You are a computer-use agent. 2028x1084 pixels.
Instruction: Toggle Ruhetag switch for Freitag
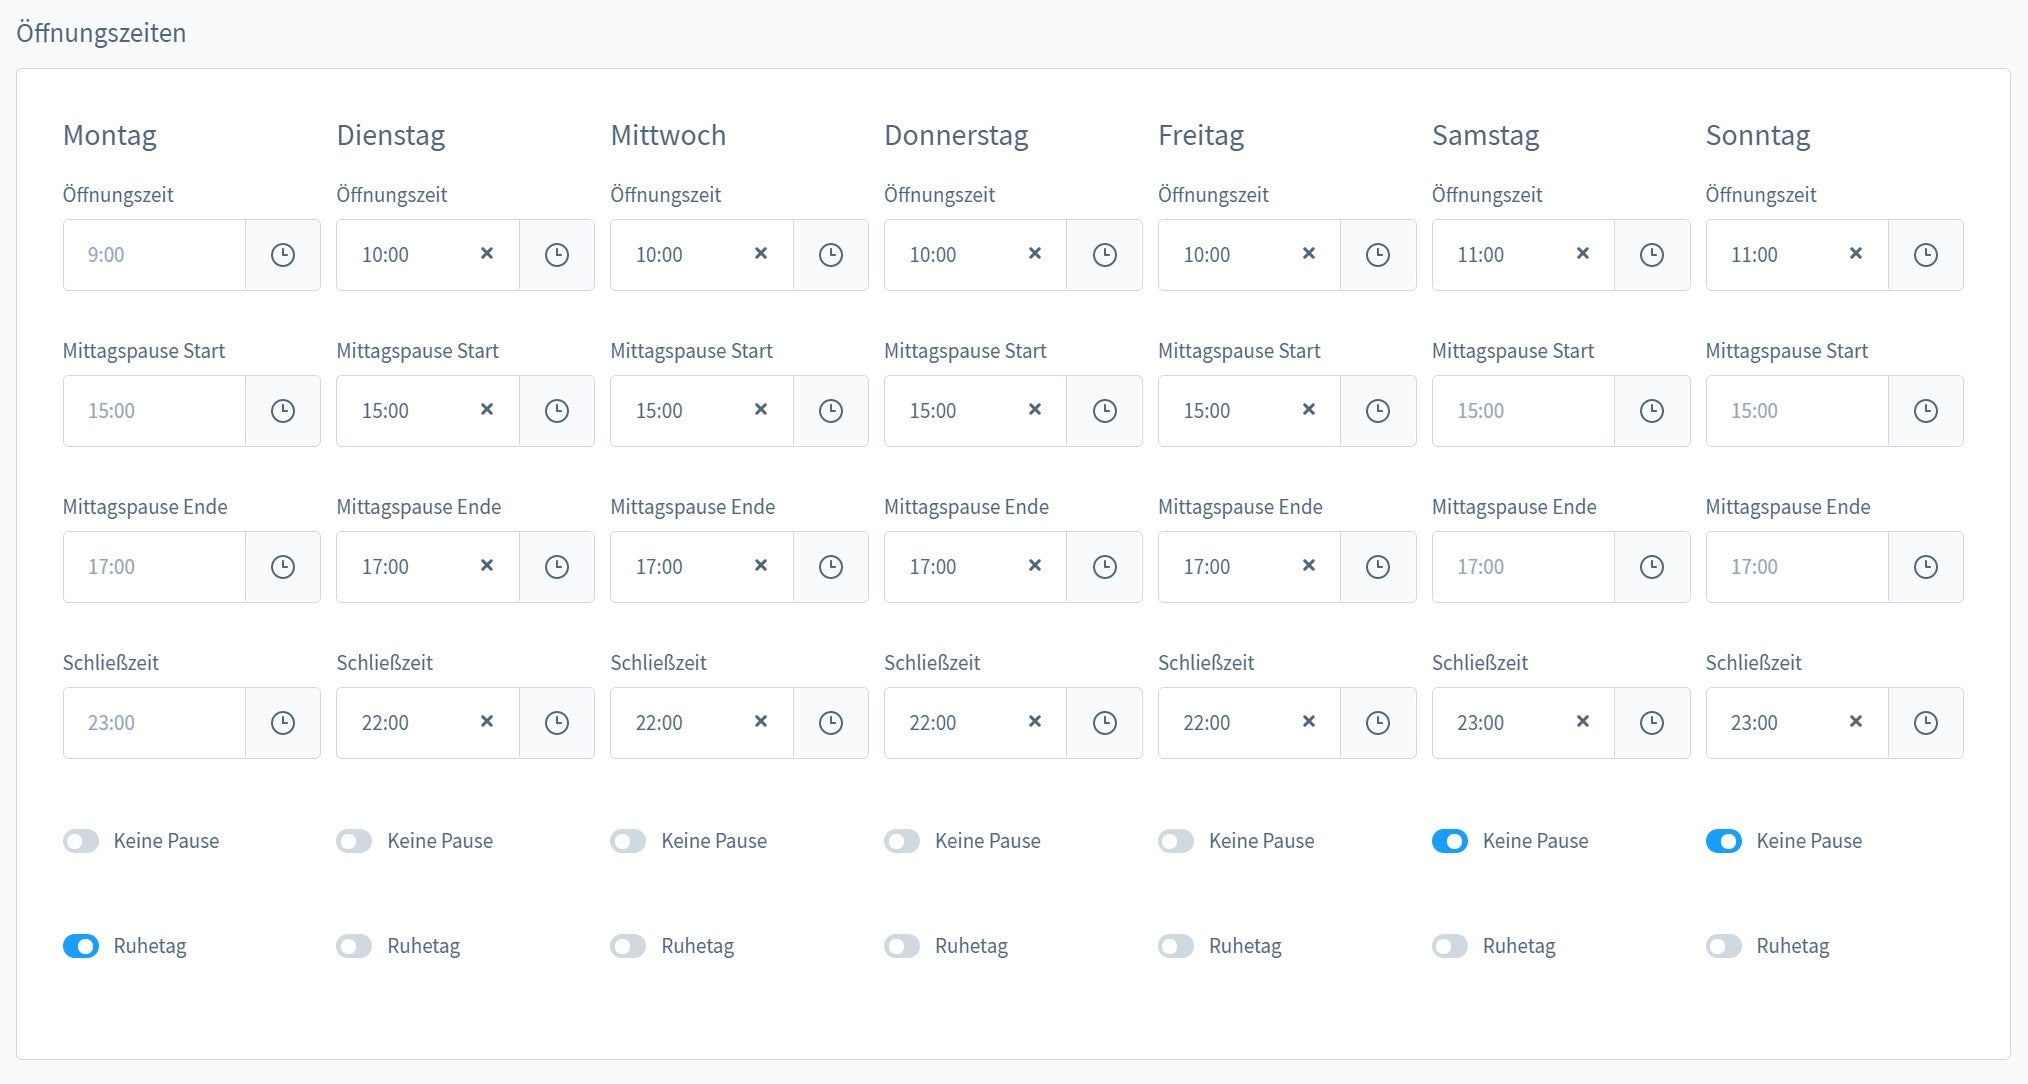pos(1176,946)
